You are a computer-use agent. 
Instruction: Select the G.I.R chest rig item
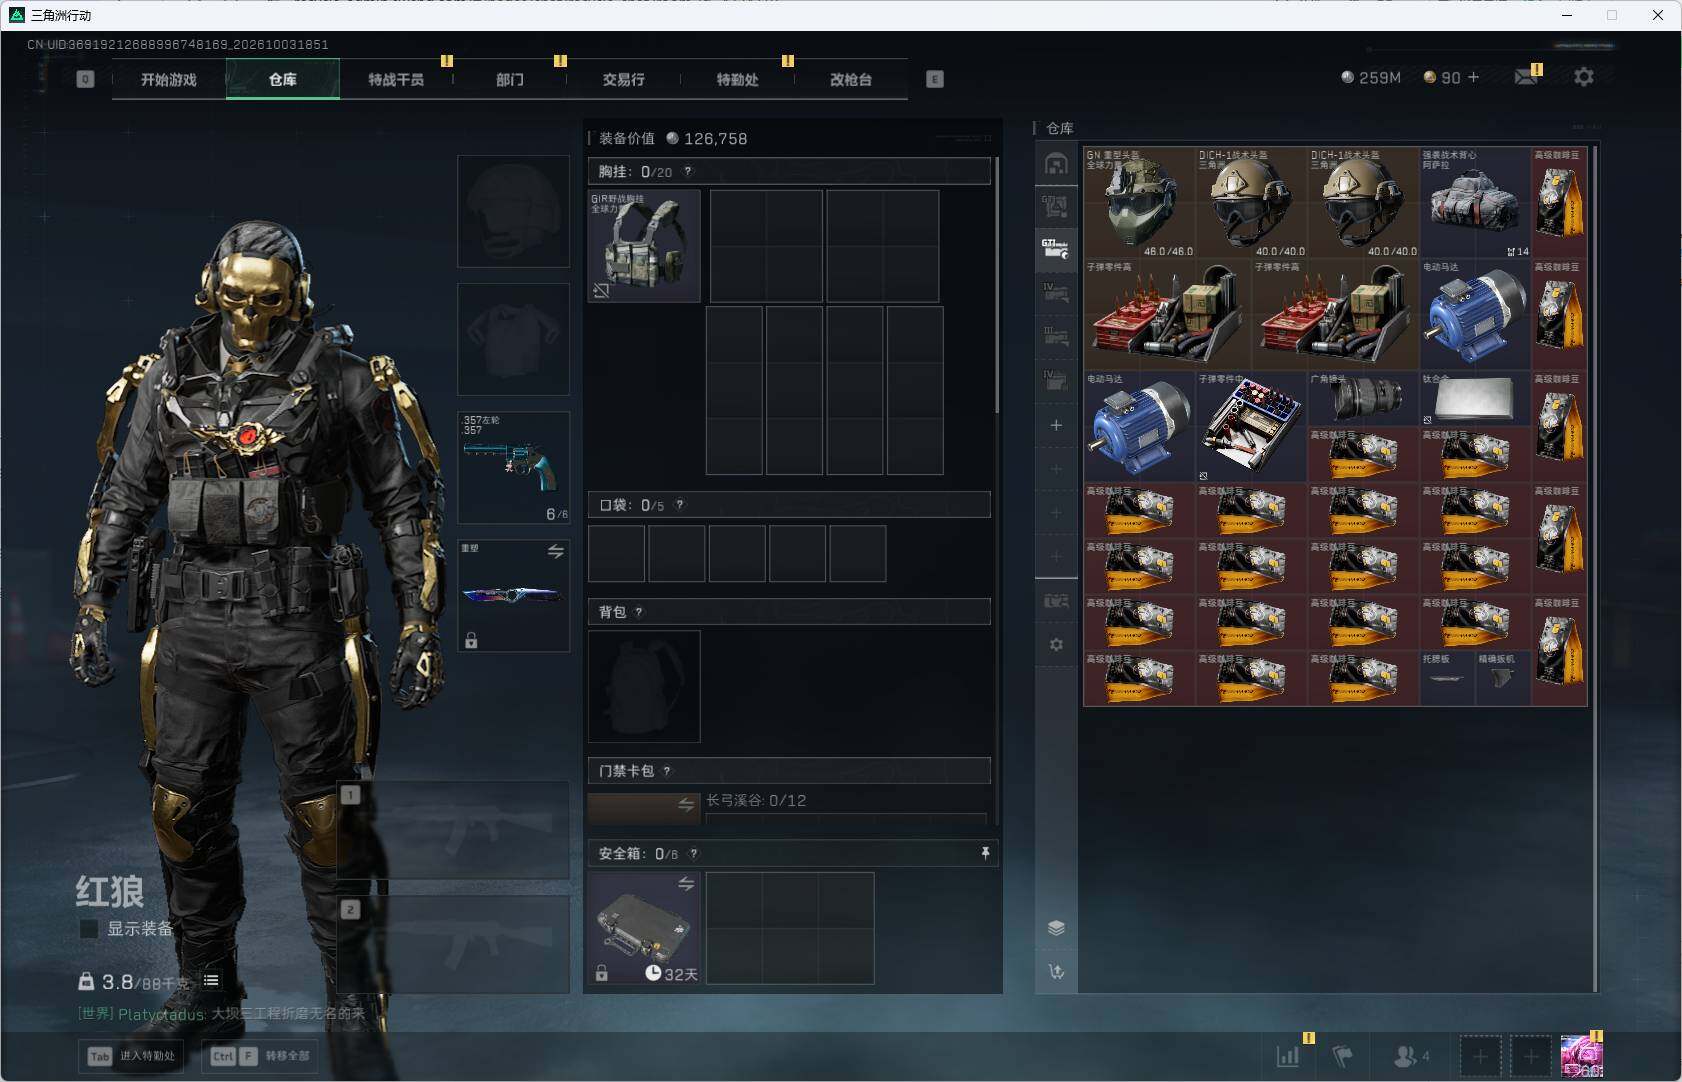[x=644, y=246]
